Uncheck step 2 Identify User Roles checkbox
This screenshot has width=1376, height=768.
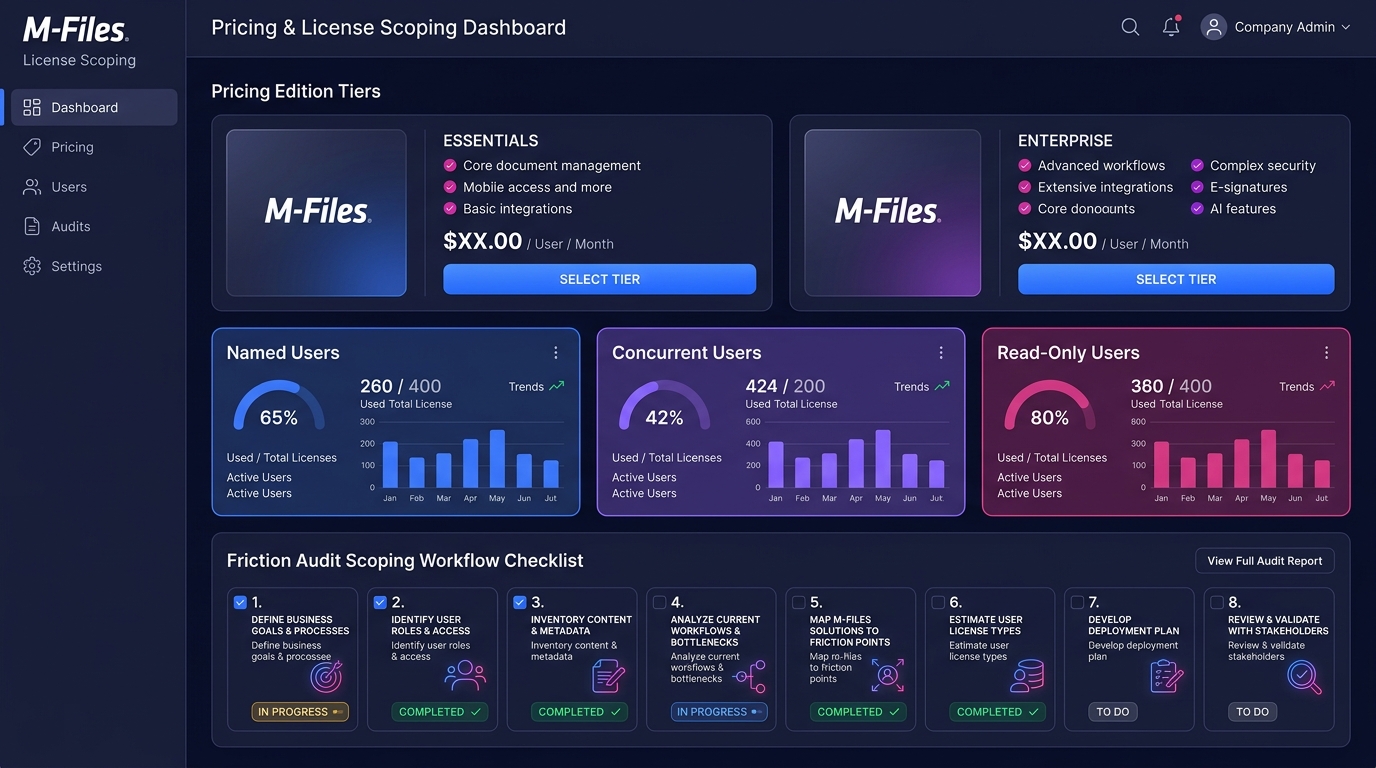tap(380, 602)
